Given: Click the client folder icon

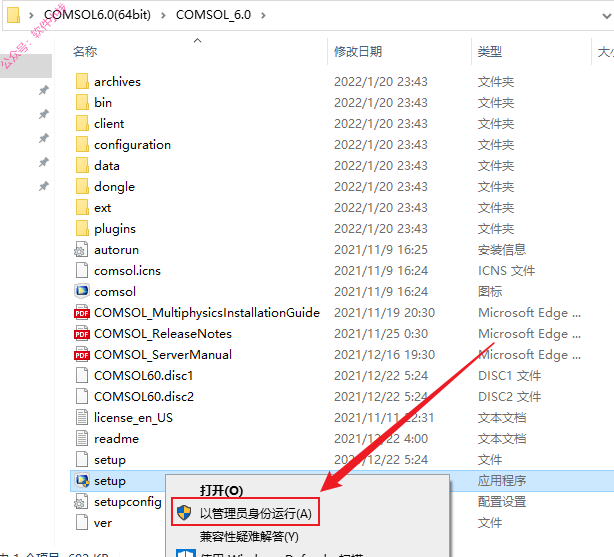Looking at the screenshot, I should click(x=82, y=123).
